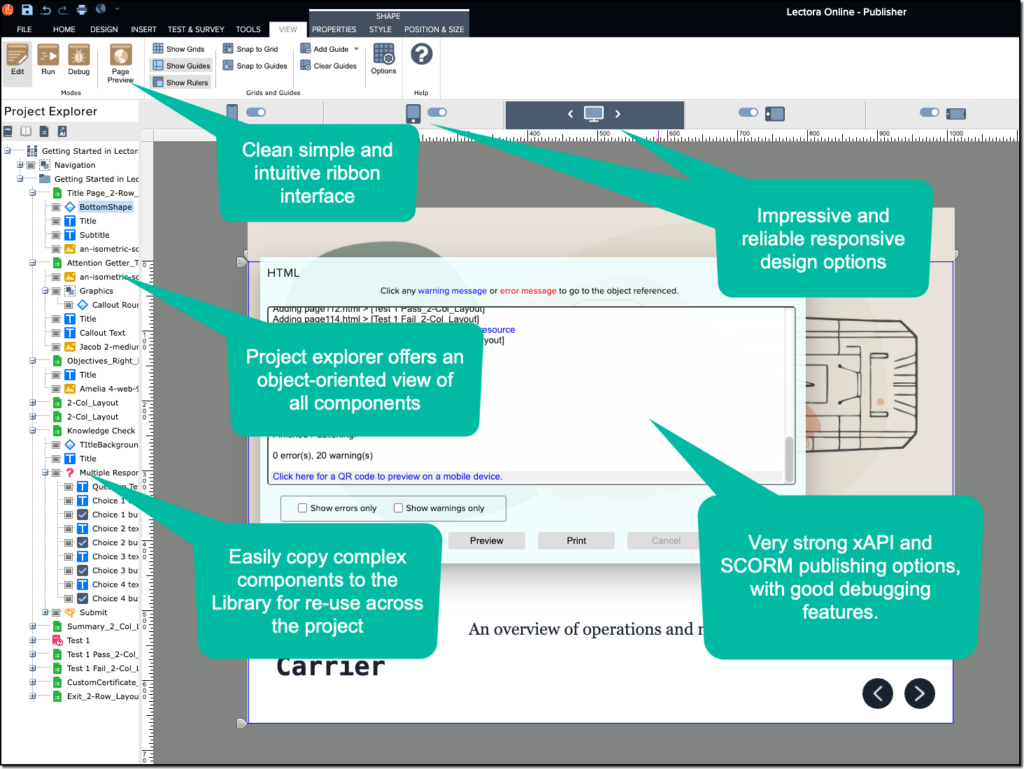
Task: Click the Run mode icon
Action: 48,59
